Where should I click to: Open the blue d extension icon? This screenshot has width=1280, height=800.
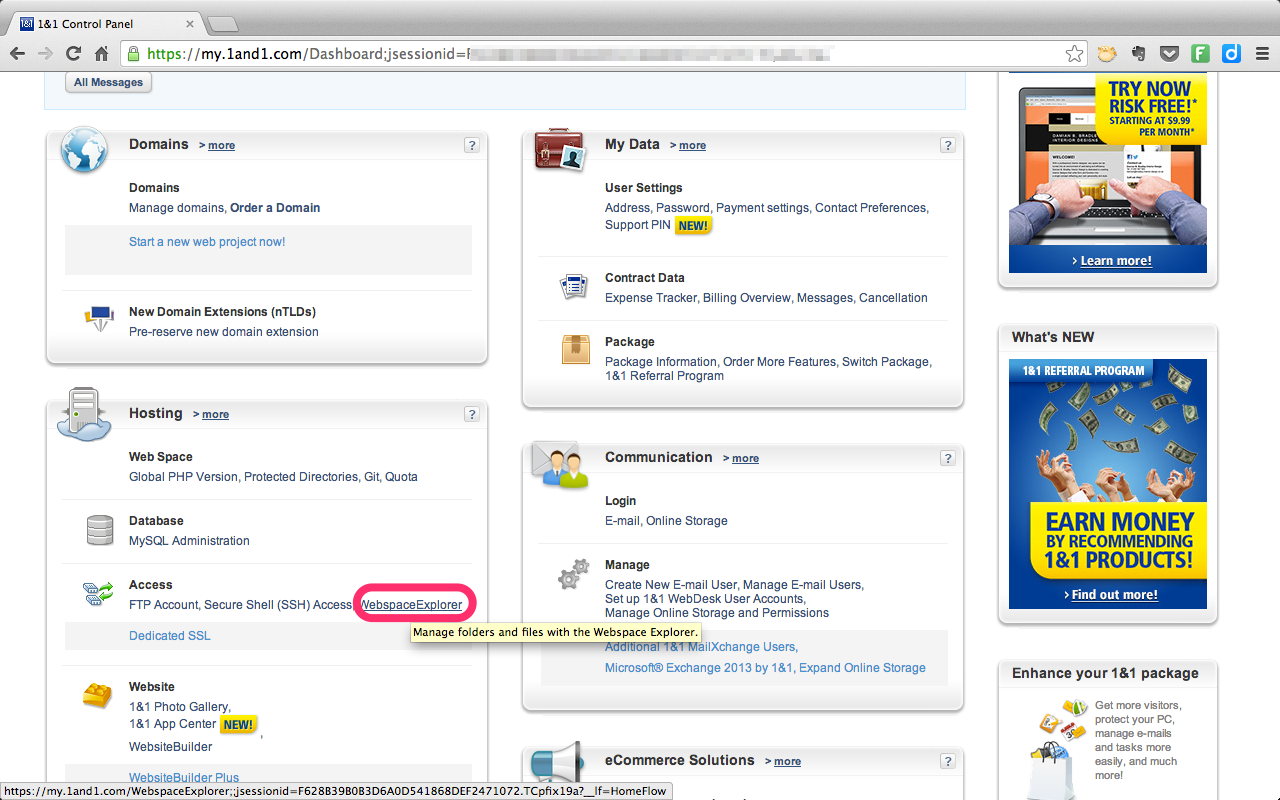tap(1232, 53)
